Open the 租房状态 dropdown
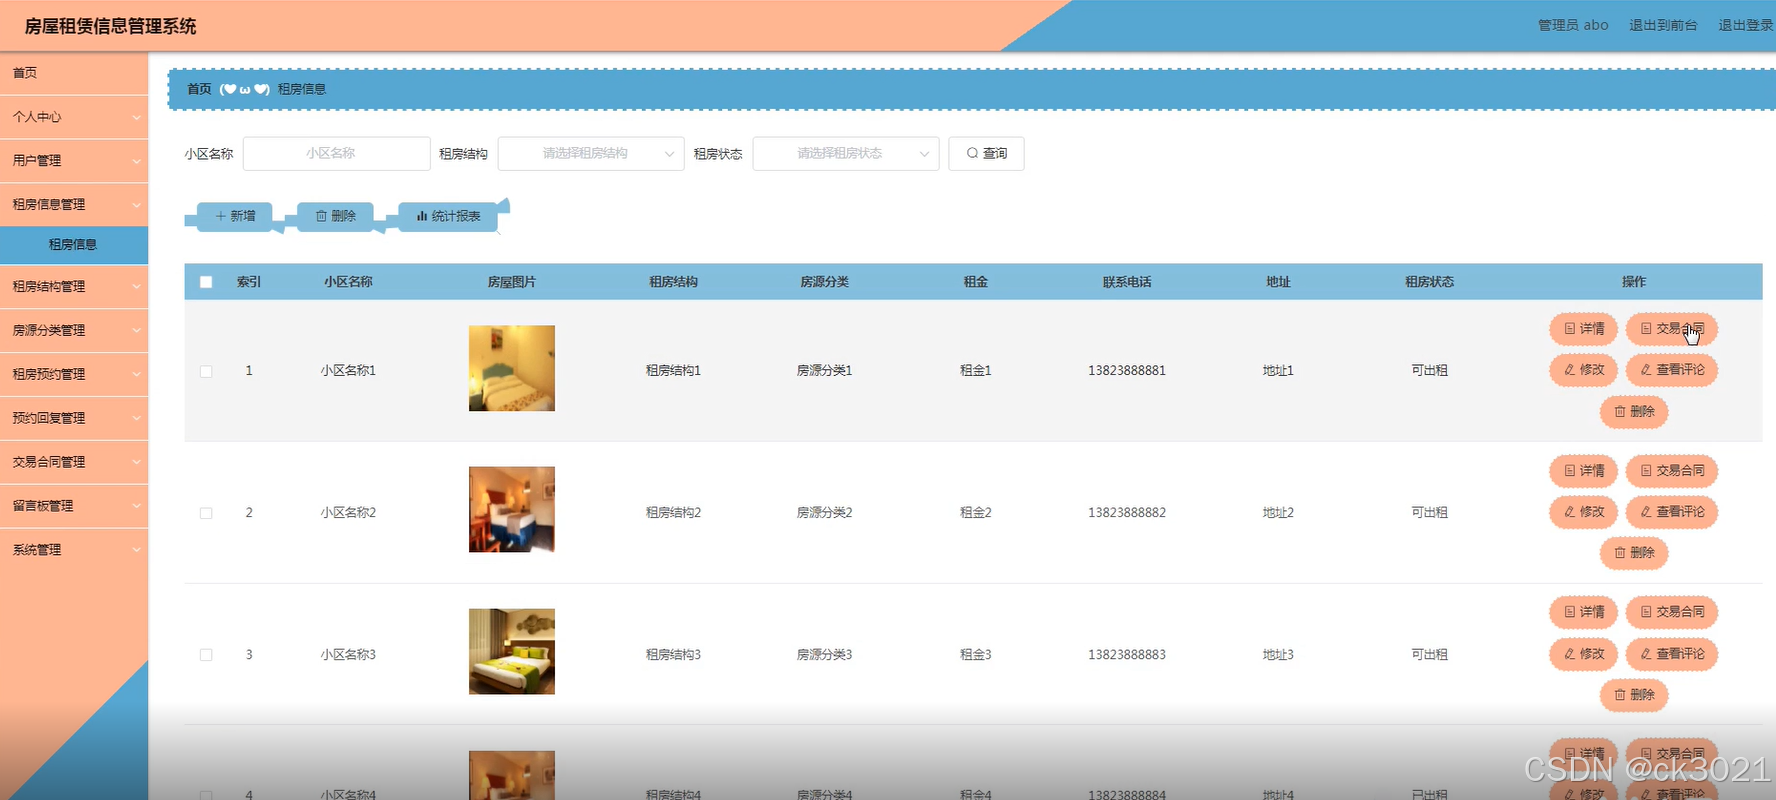This screenshot has width=1776, height=800. click(x=846, y=154)
